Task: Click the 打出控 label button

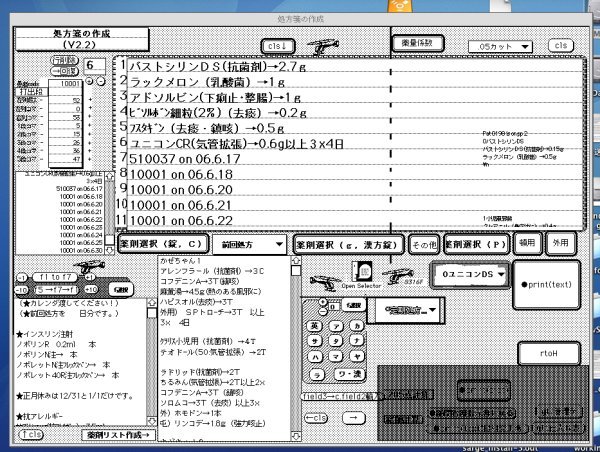Action: coord(32,91)
